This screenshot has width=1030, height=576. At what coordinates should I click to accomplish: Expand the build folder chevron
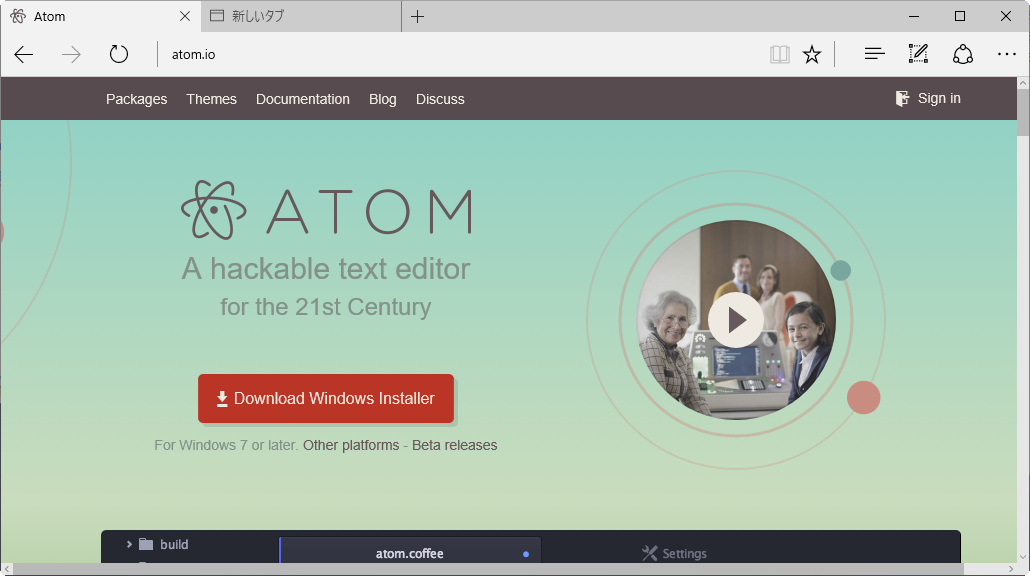(x=129, y=544)
